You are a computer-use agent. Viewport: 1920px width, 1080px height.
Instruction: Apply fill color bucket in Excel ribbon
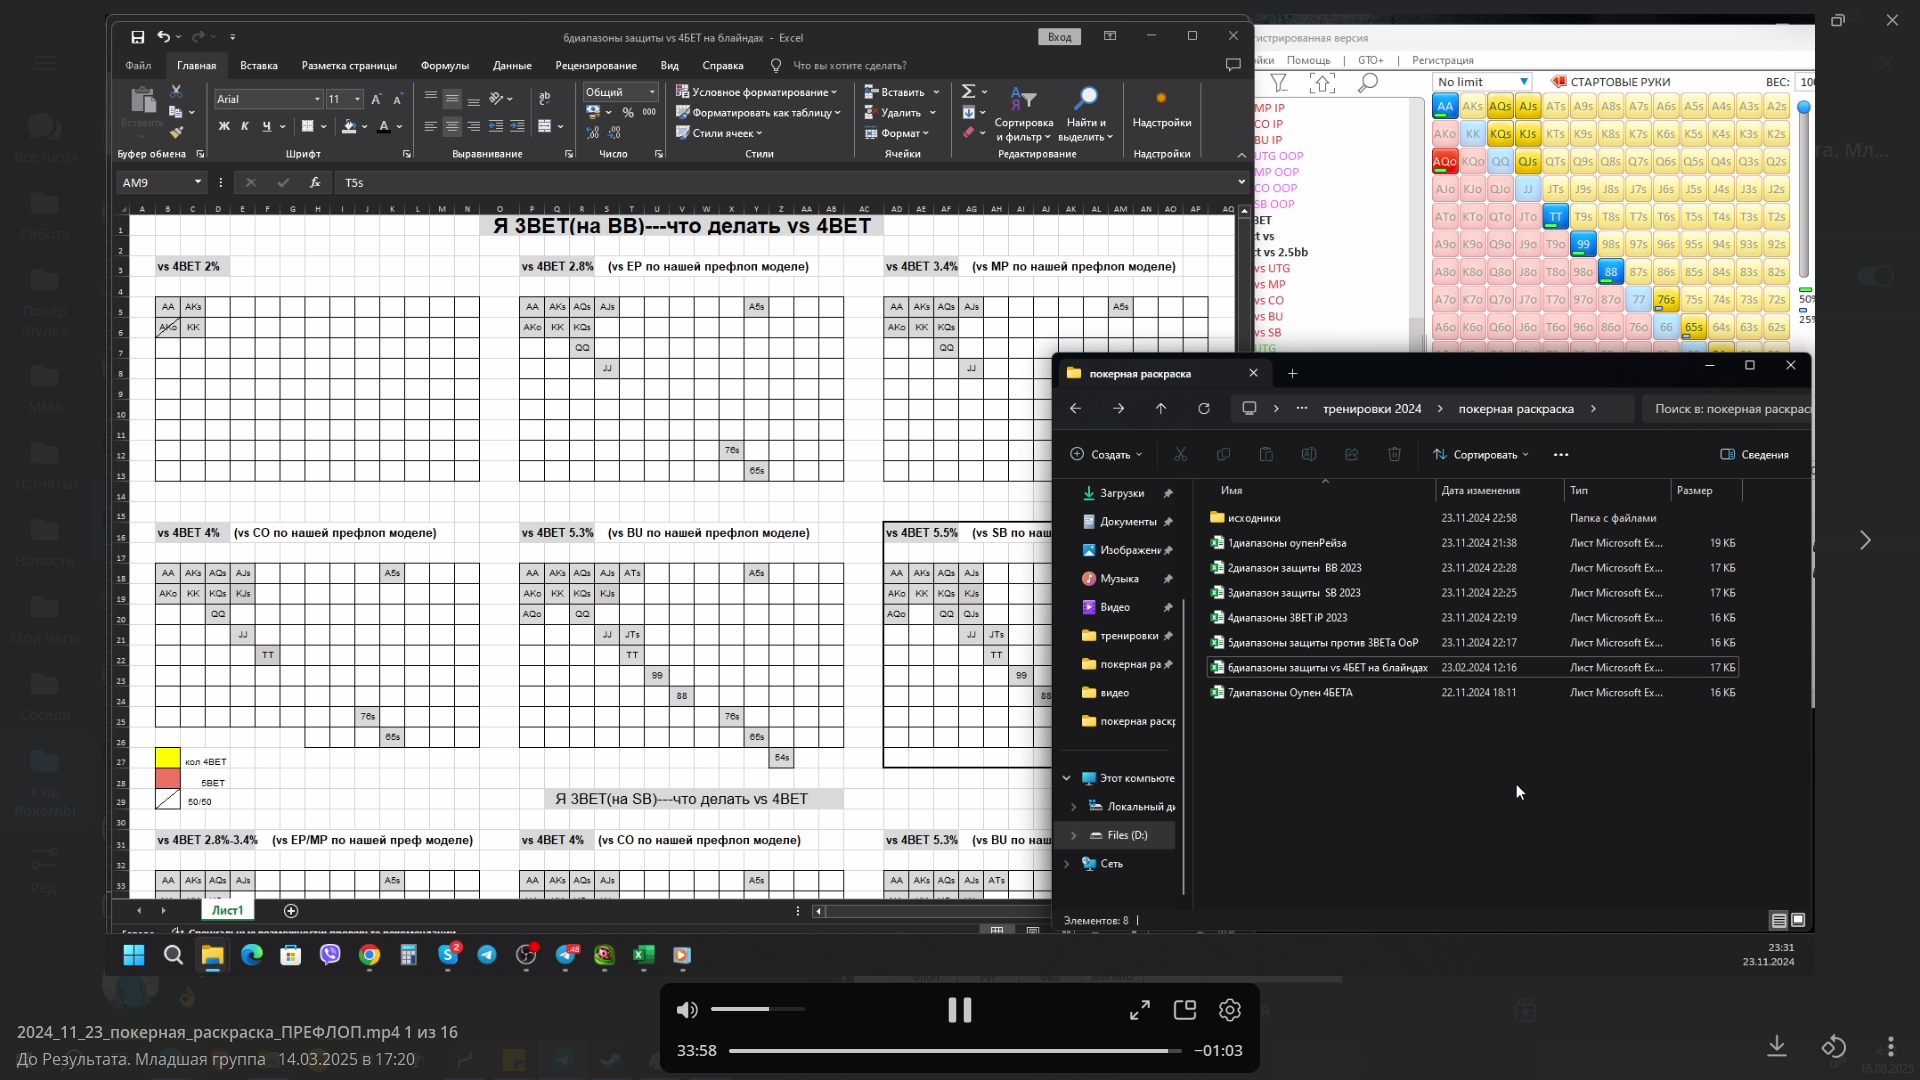pos(348,126)
